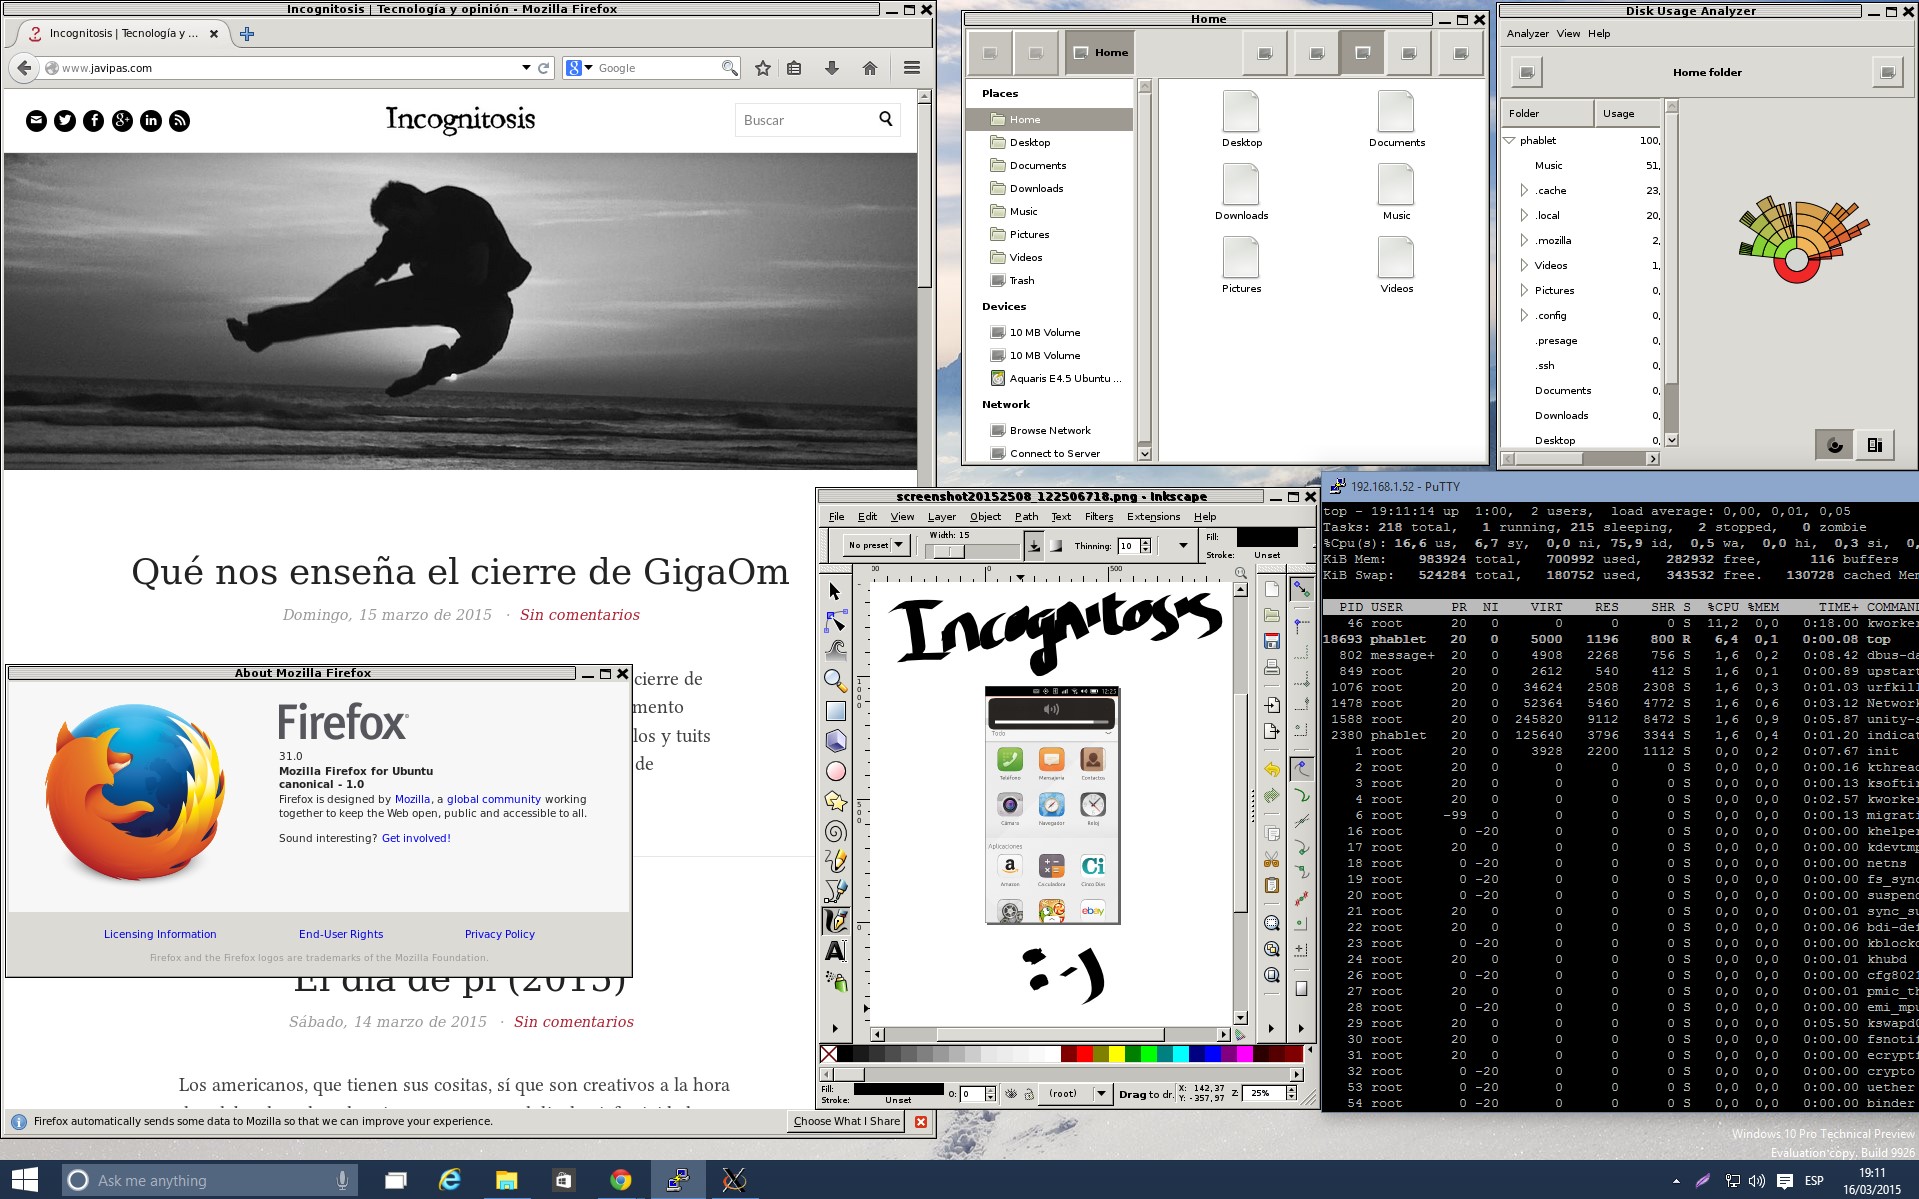Image resolution: width=1919 pixels, height=1199 pixels.
Task: Open the Inkscape File menu
Action: [836, 517]
